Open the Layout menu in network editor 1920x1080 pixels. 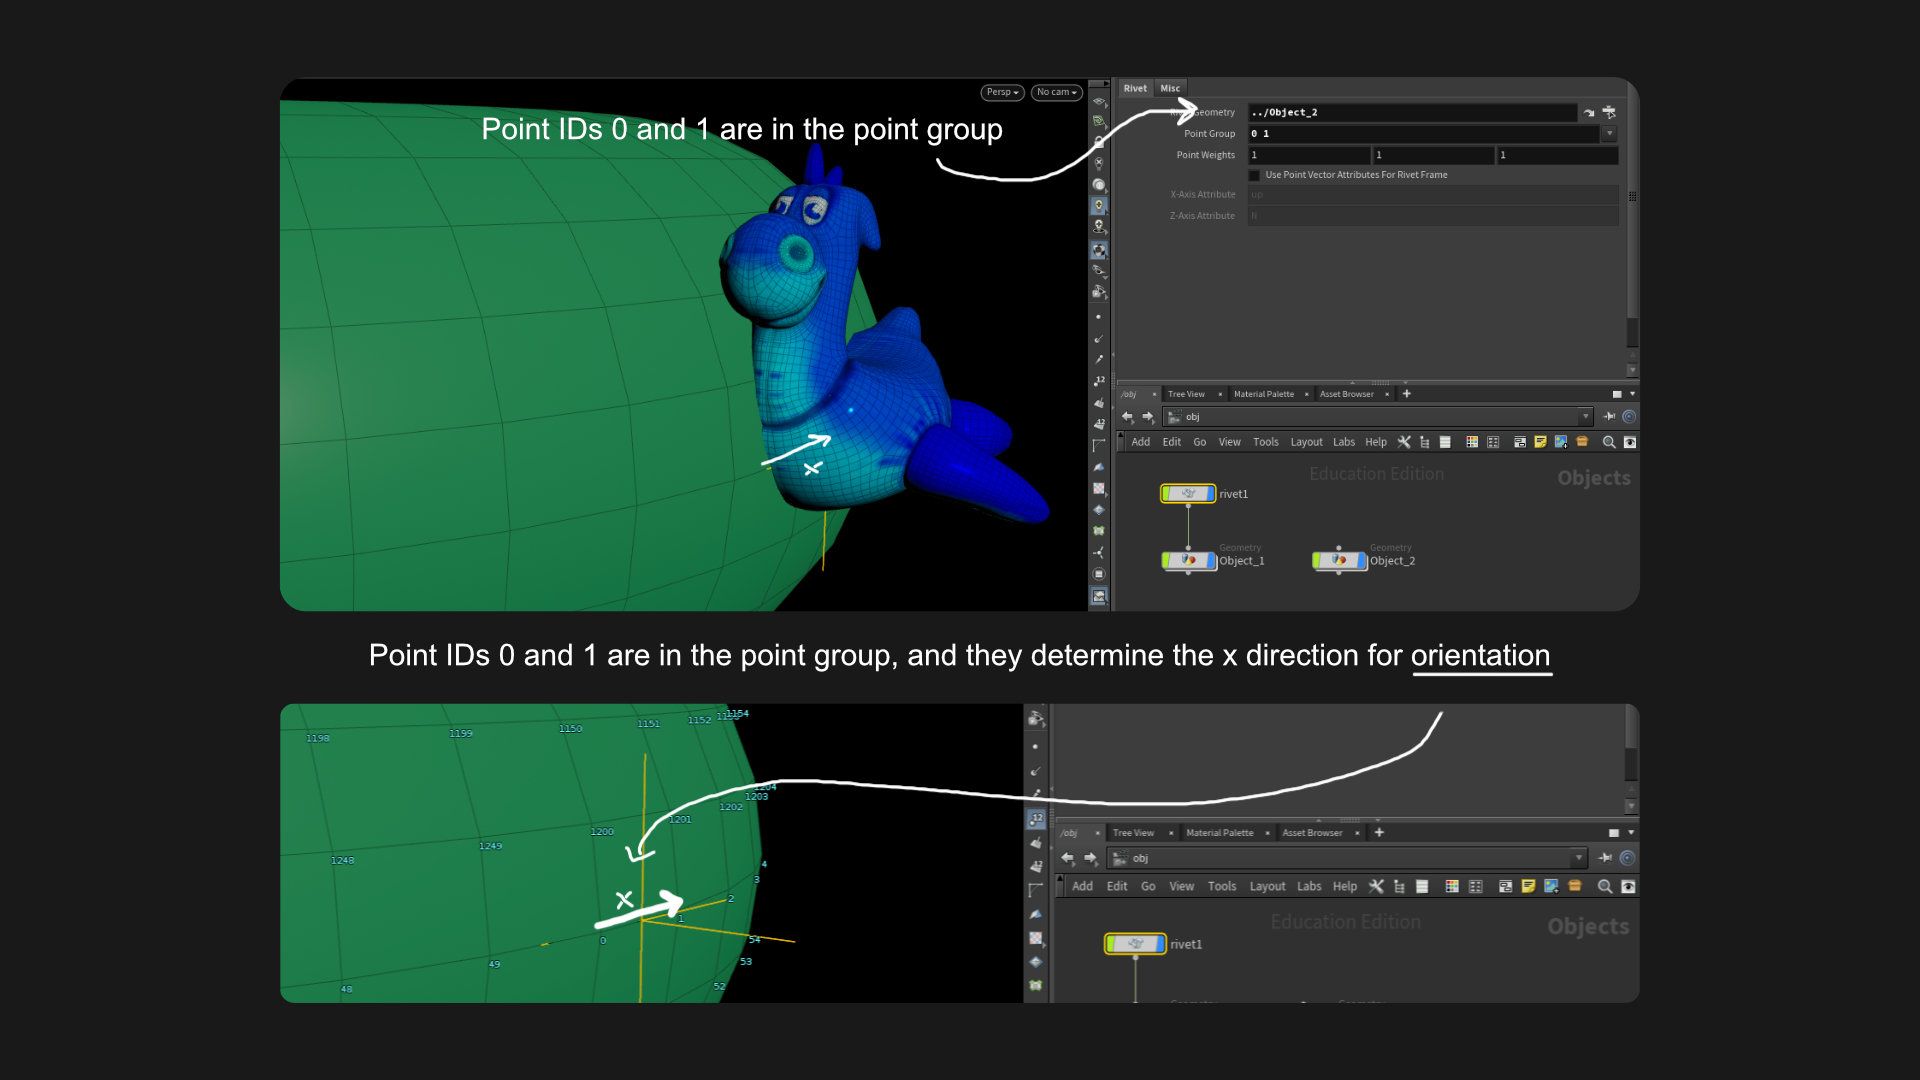coord(1306,442)
